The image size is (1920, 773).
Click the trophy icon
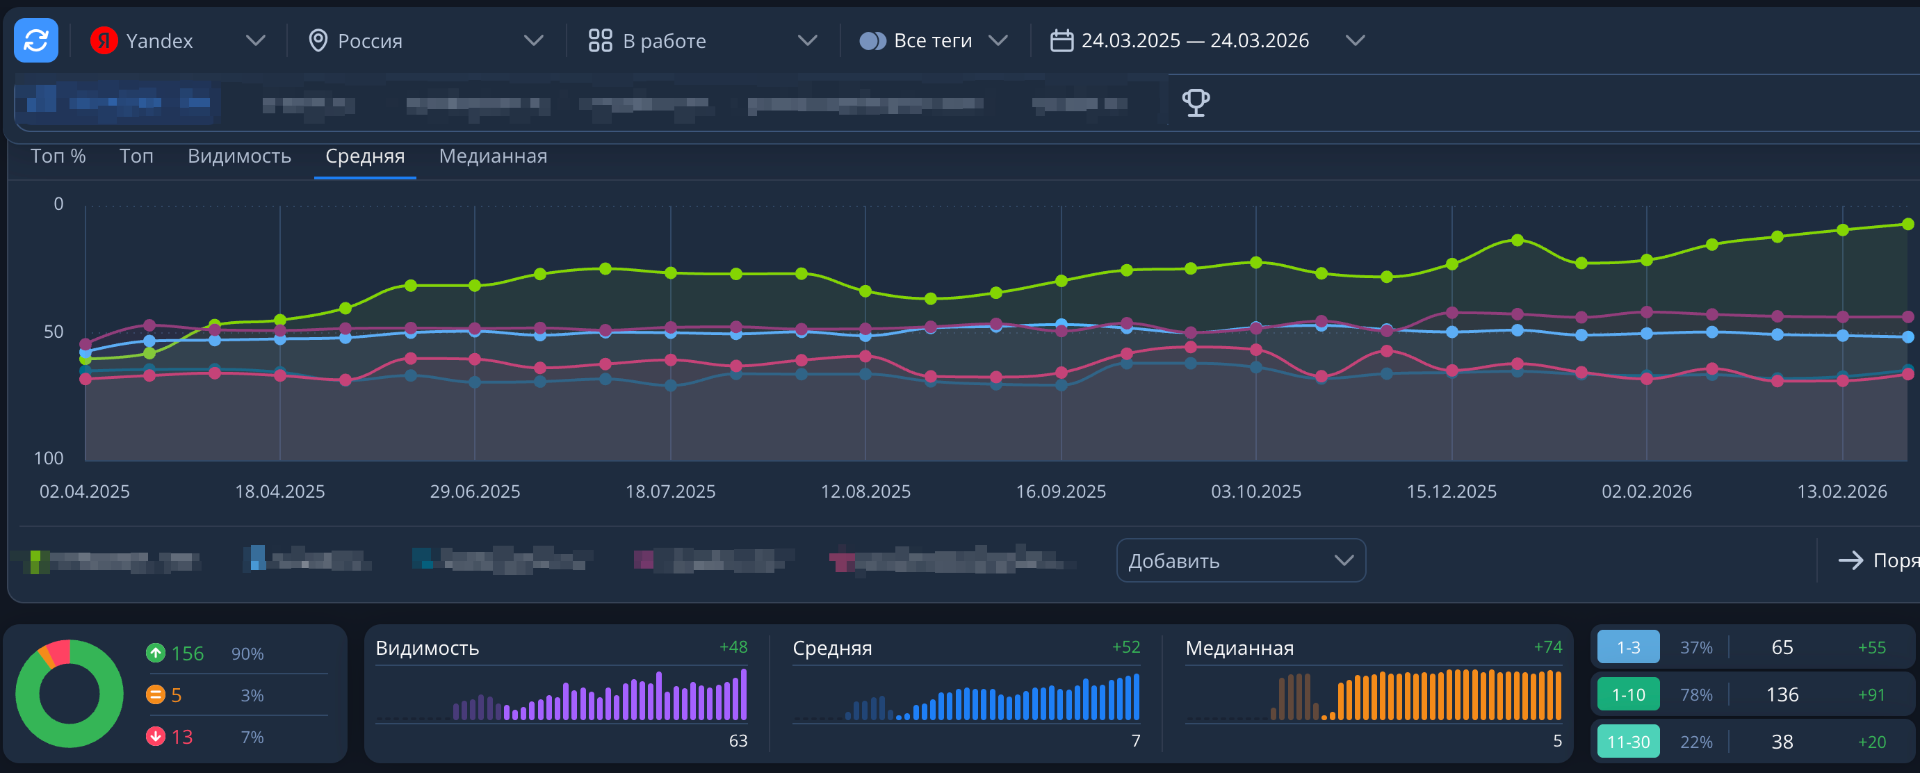click(1195, 102)
